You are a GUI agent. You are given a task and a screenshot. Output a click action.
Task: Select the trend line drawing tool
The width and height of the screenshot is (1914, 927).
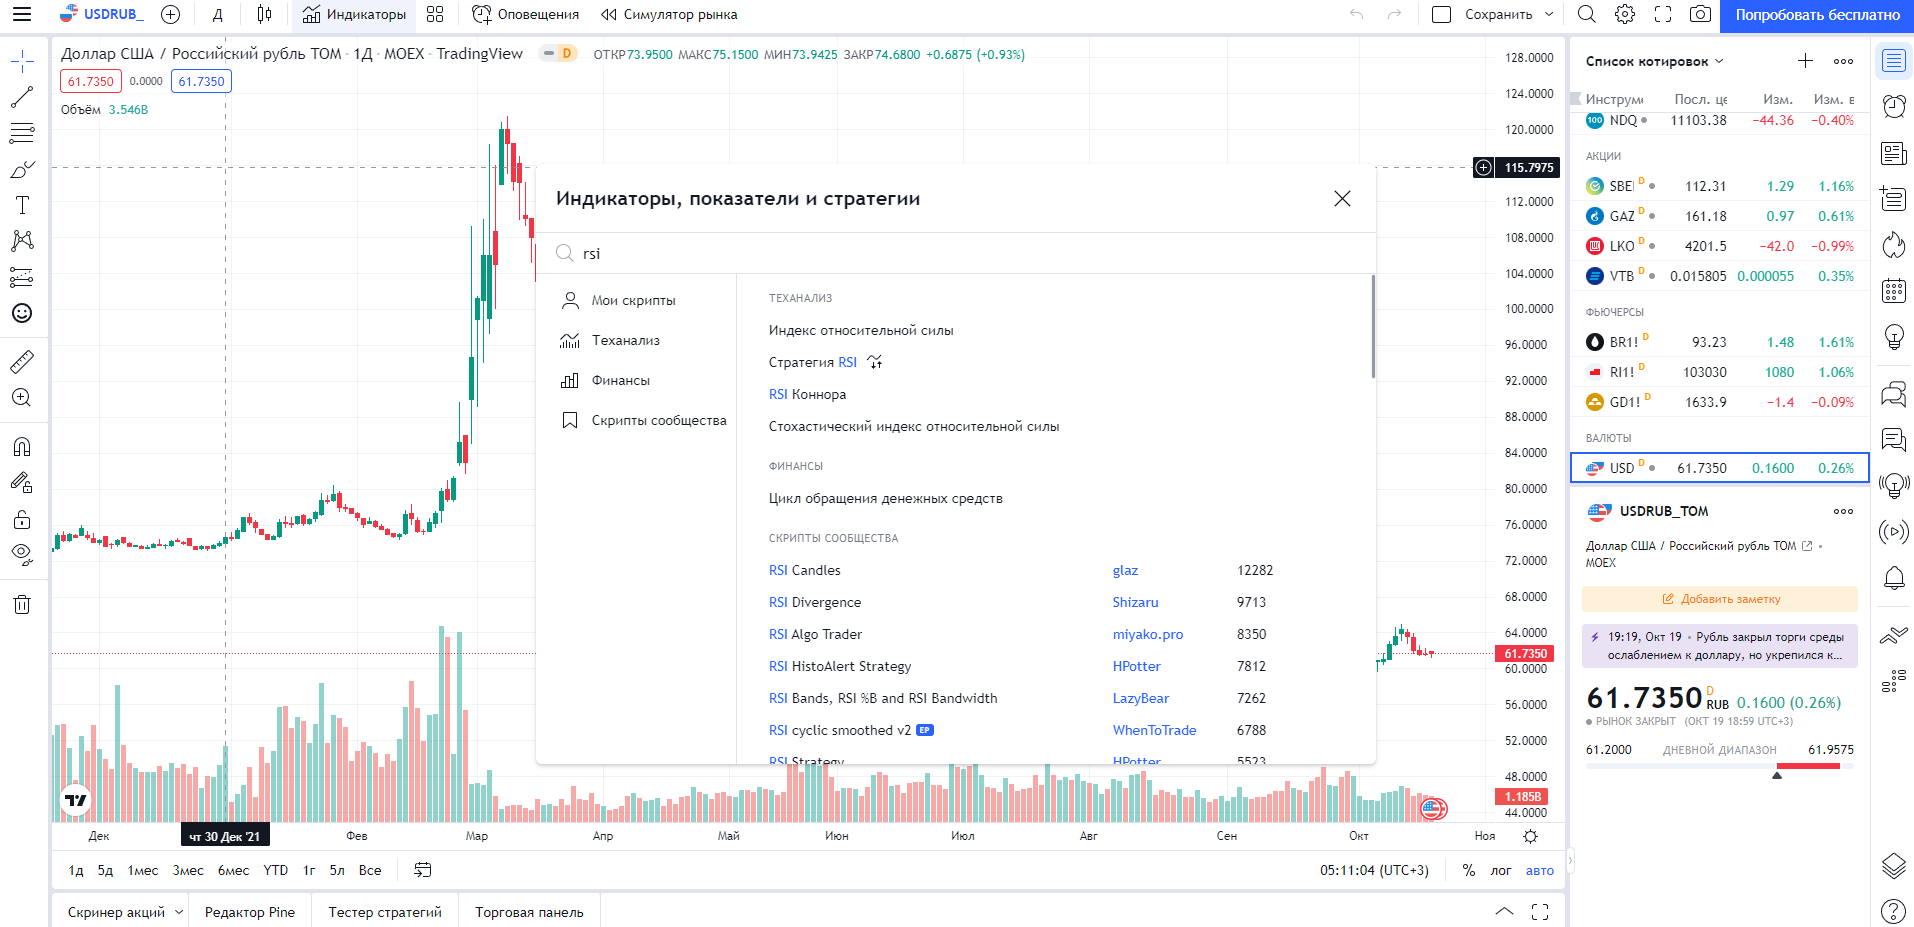[22, 97]
